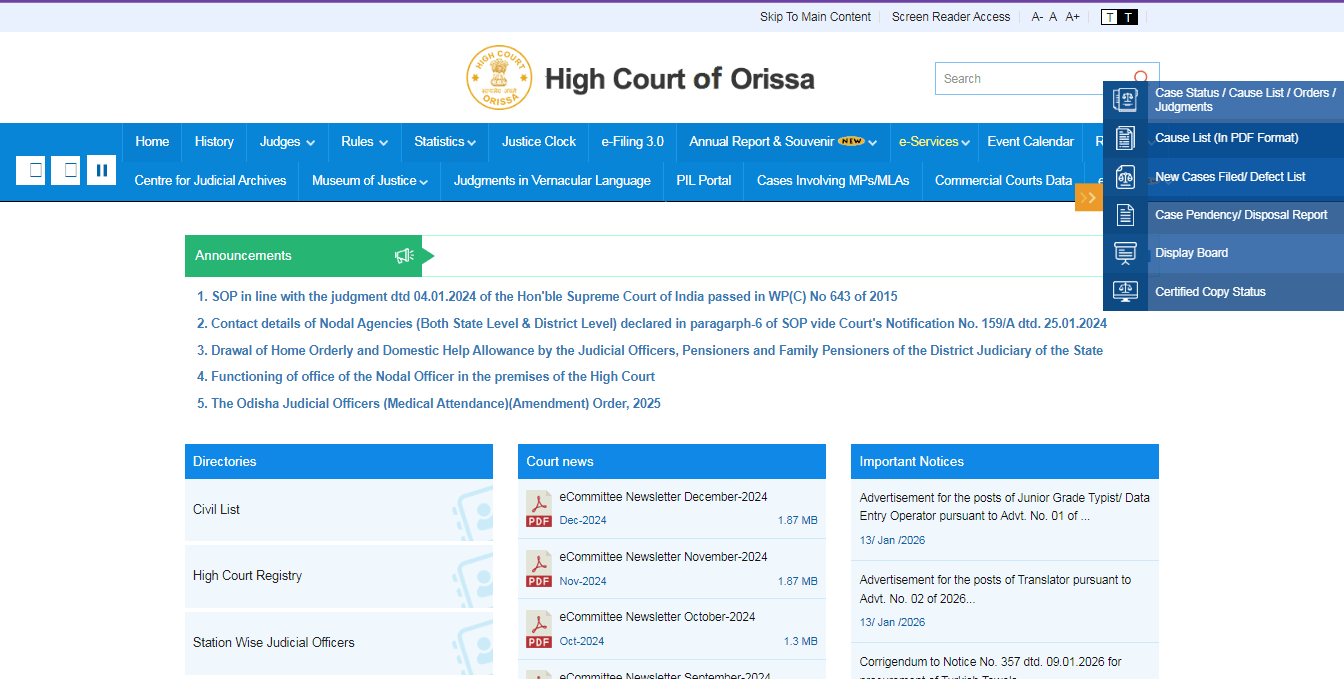This screenshot has height=679, width=1344.
Task: Expand the e-Services dropdown
Action: tap(932, 141)
